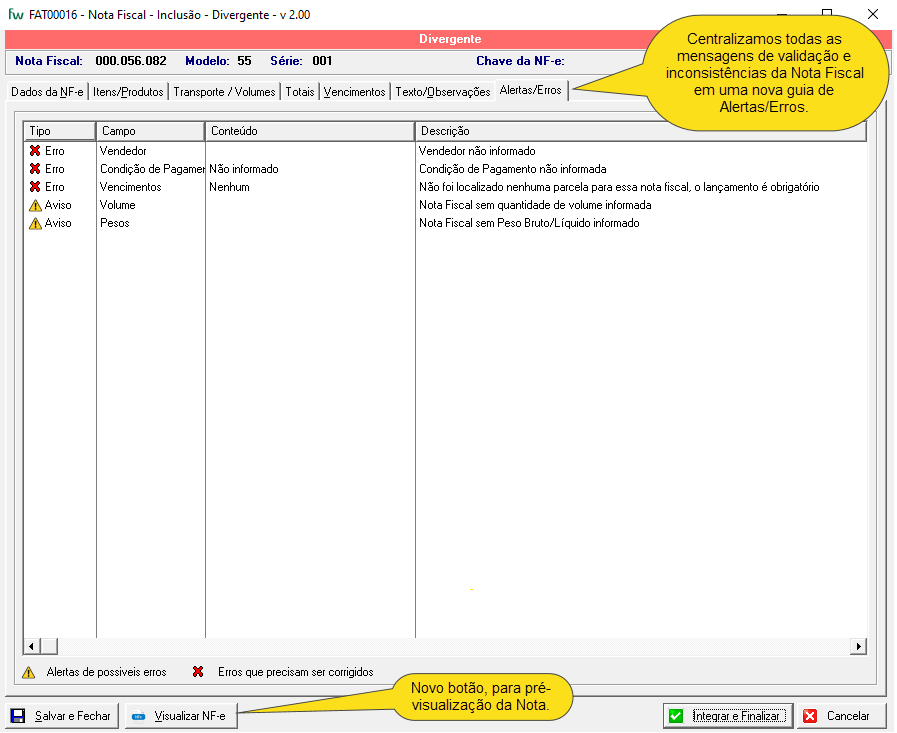Click the Salvar e Fechar button
This screenshot has width=897, height=733.
point(62,716)
